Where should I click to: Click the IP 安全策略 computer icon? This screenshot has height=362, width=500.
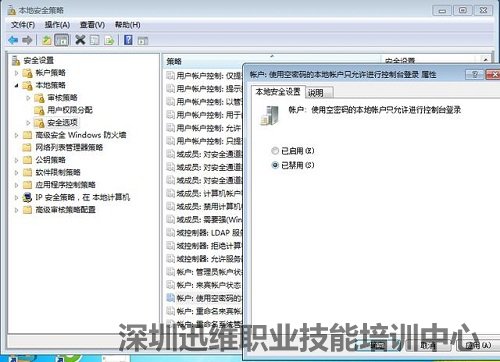(27, 197)
